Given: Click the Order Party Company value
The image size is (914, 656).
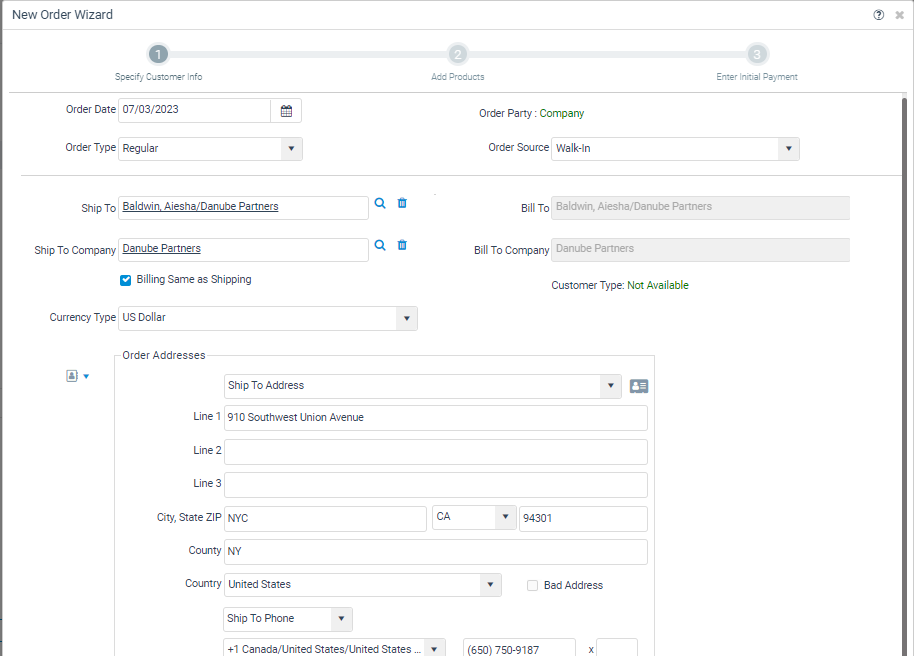Looking at the screenshot, I should point(561,113).
